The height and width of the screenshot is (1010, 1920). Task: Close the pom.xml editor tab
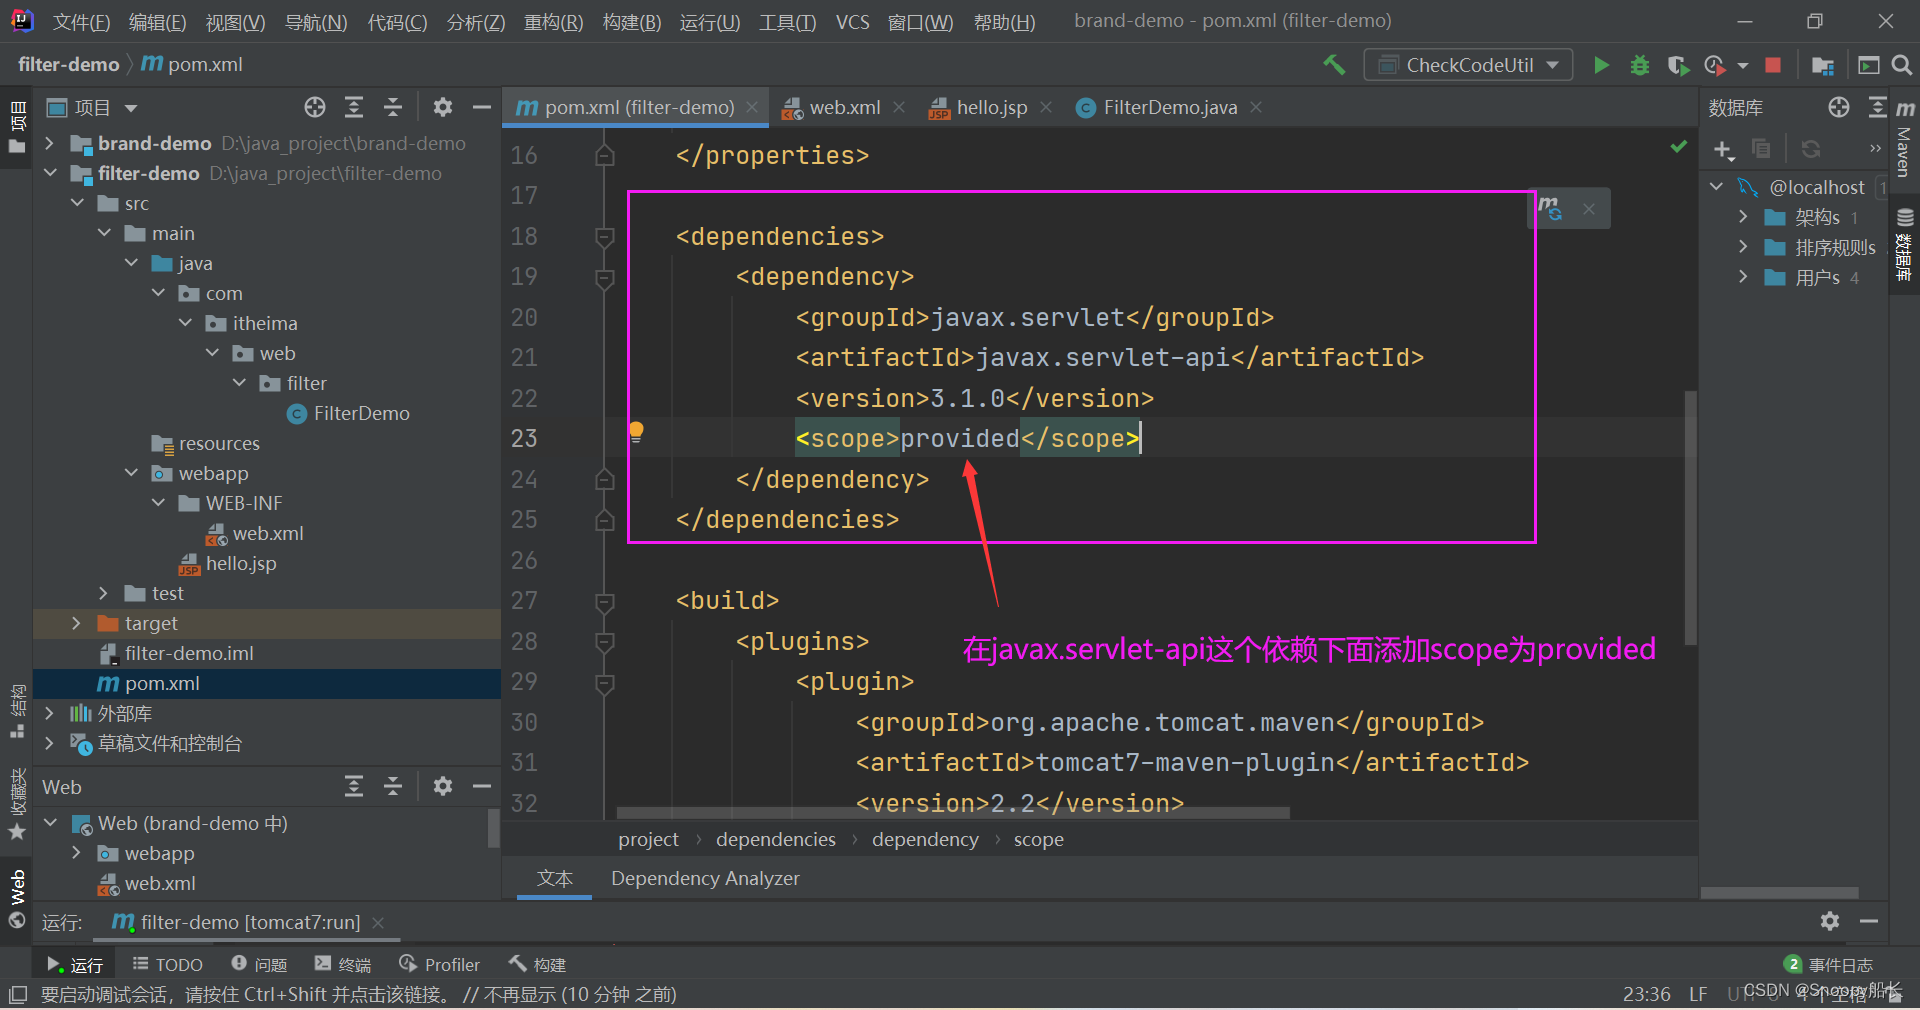[x=752, y=107]
